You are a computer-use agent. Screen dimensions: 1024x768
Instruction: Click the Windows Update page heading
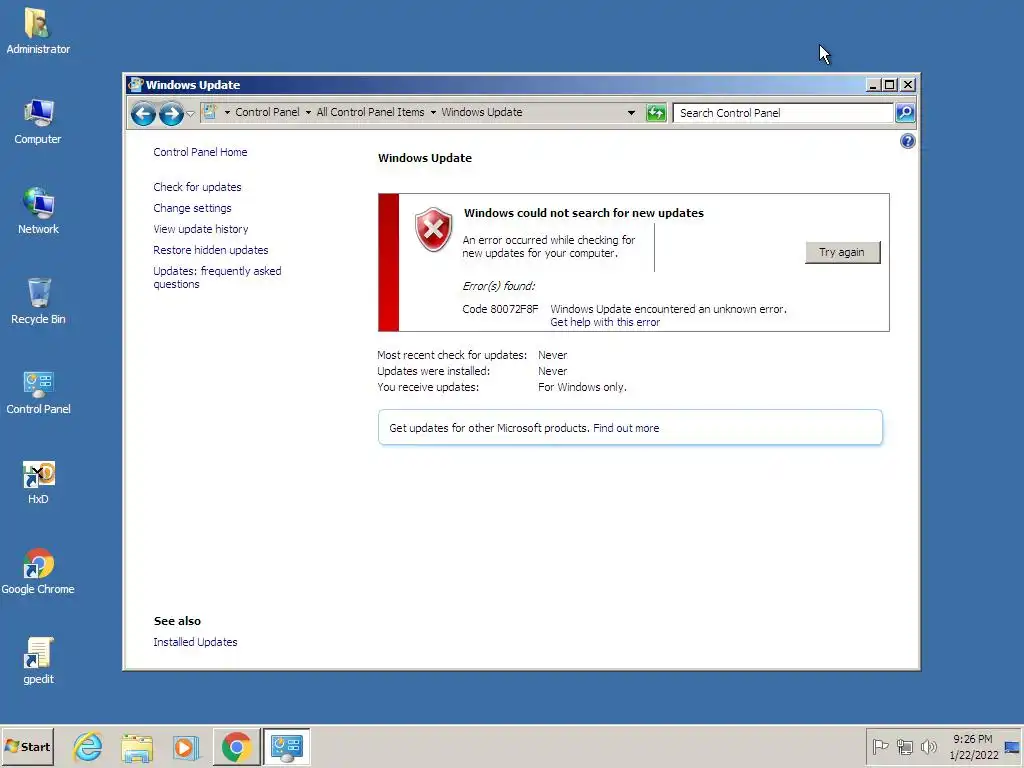424,158
